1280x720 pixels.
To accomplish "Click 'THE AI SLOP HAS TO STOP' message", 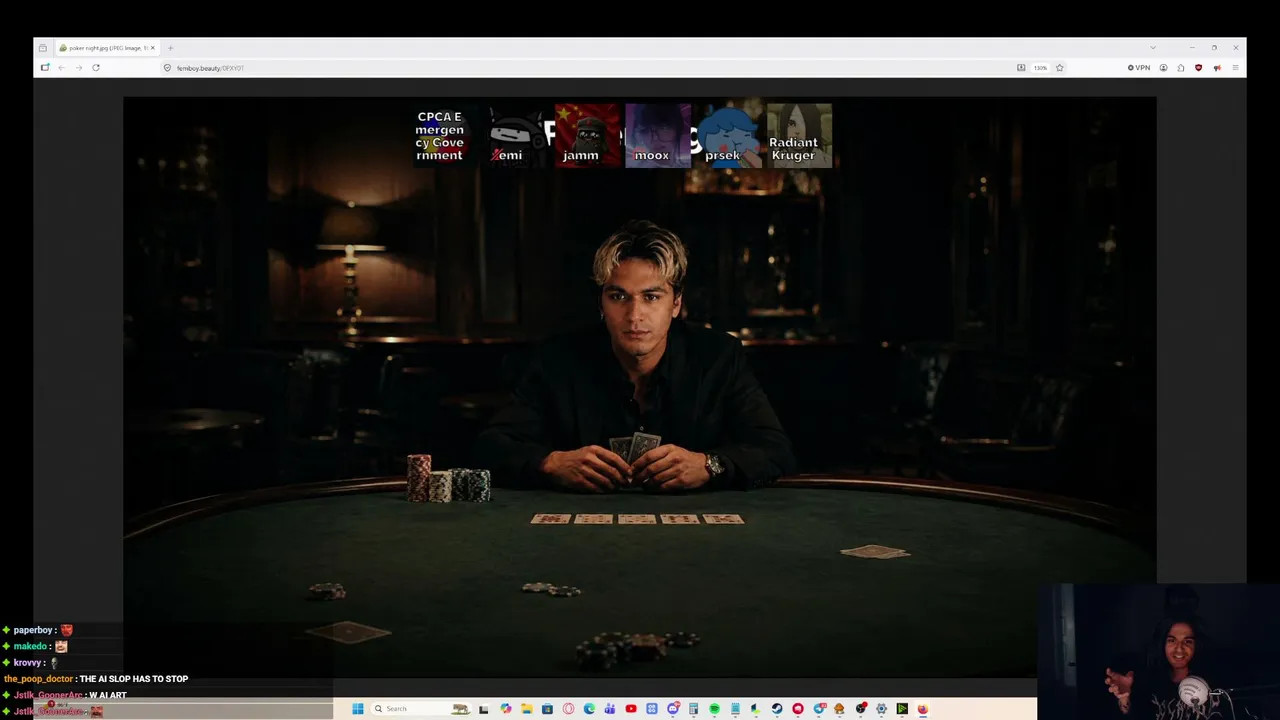I will click(x=134, y=679).
